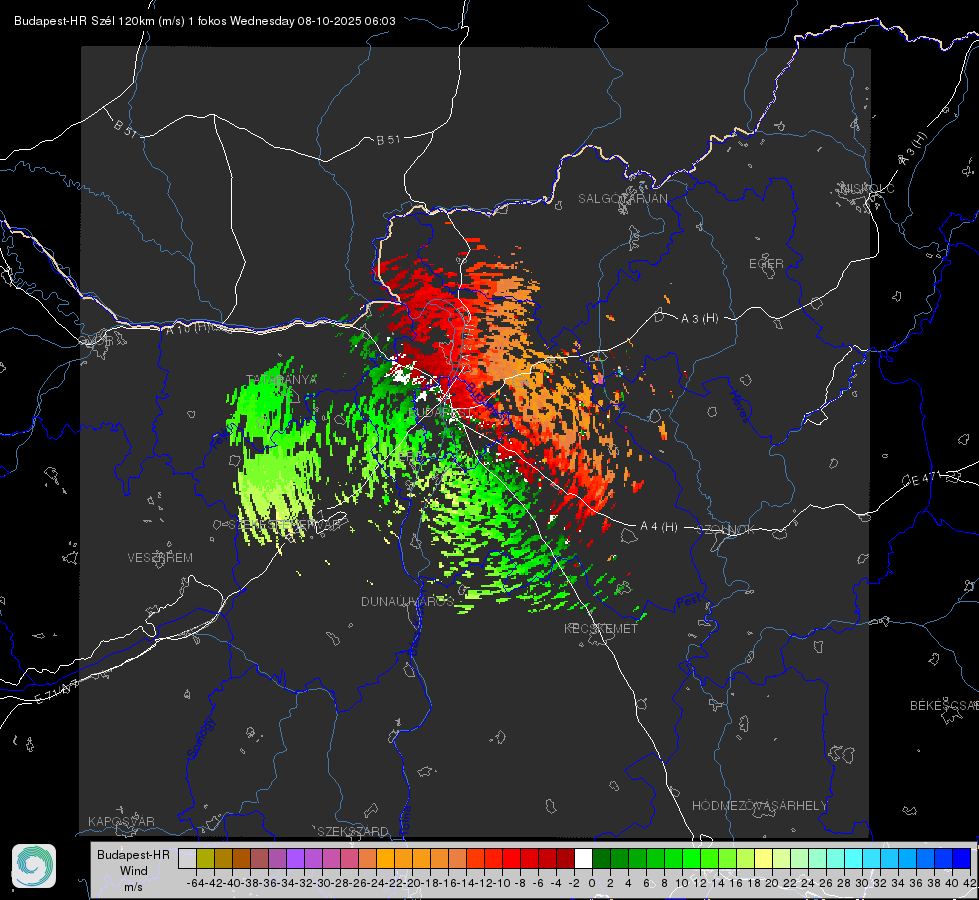Click the 10 value in the legend
This screenshot has width=979, height=900.
[682, 883]
